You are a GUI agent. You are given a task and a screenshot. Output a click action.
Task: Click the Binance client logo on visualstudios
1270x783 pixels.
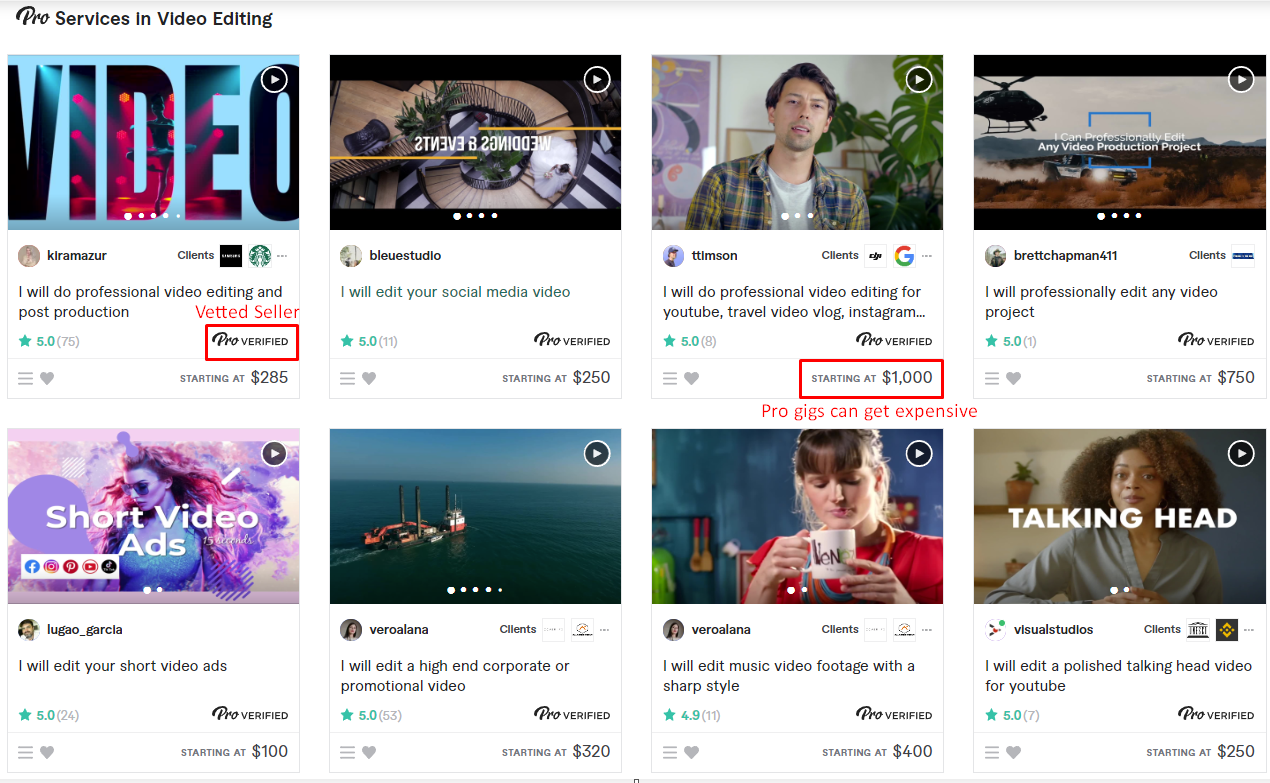[1226, 629]
